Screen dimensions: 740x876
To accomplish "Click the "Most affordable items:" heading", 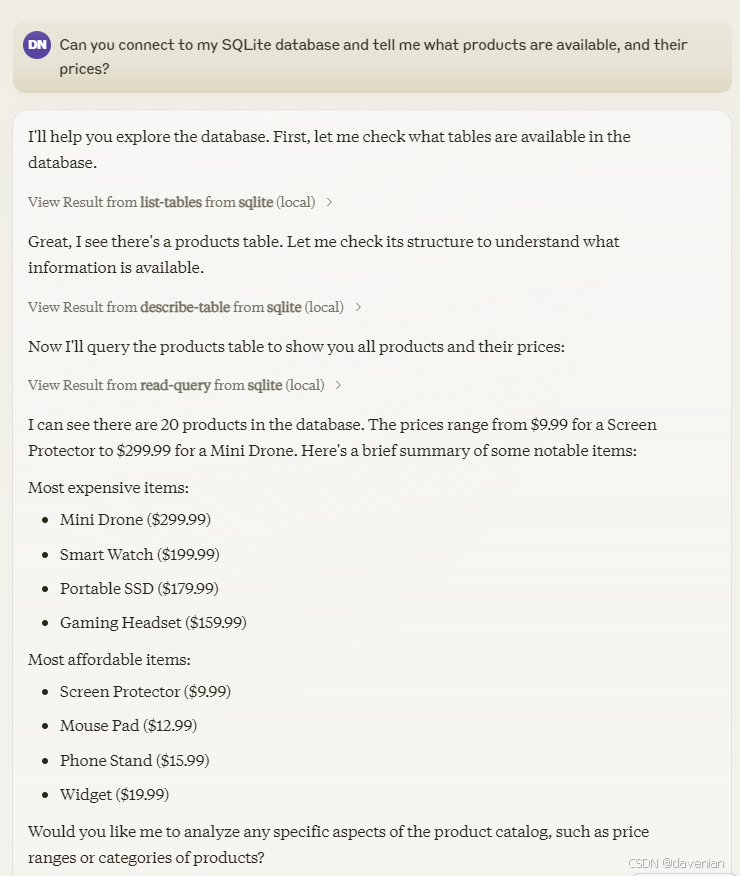I will pyautogui.click(x=109, y=659).
